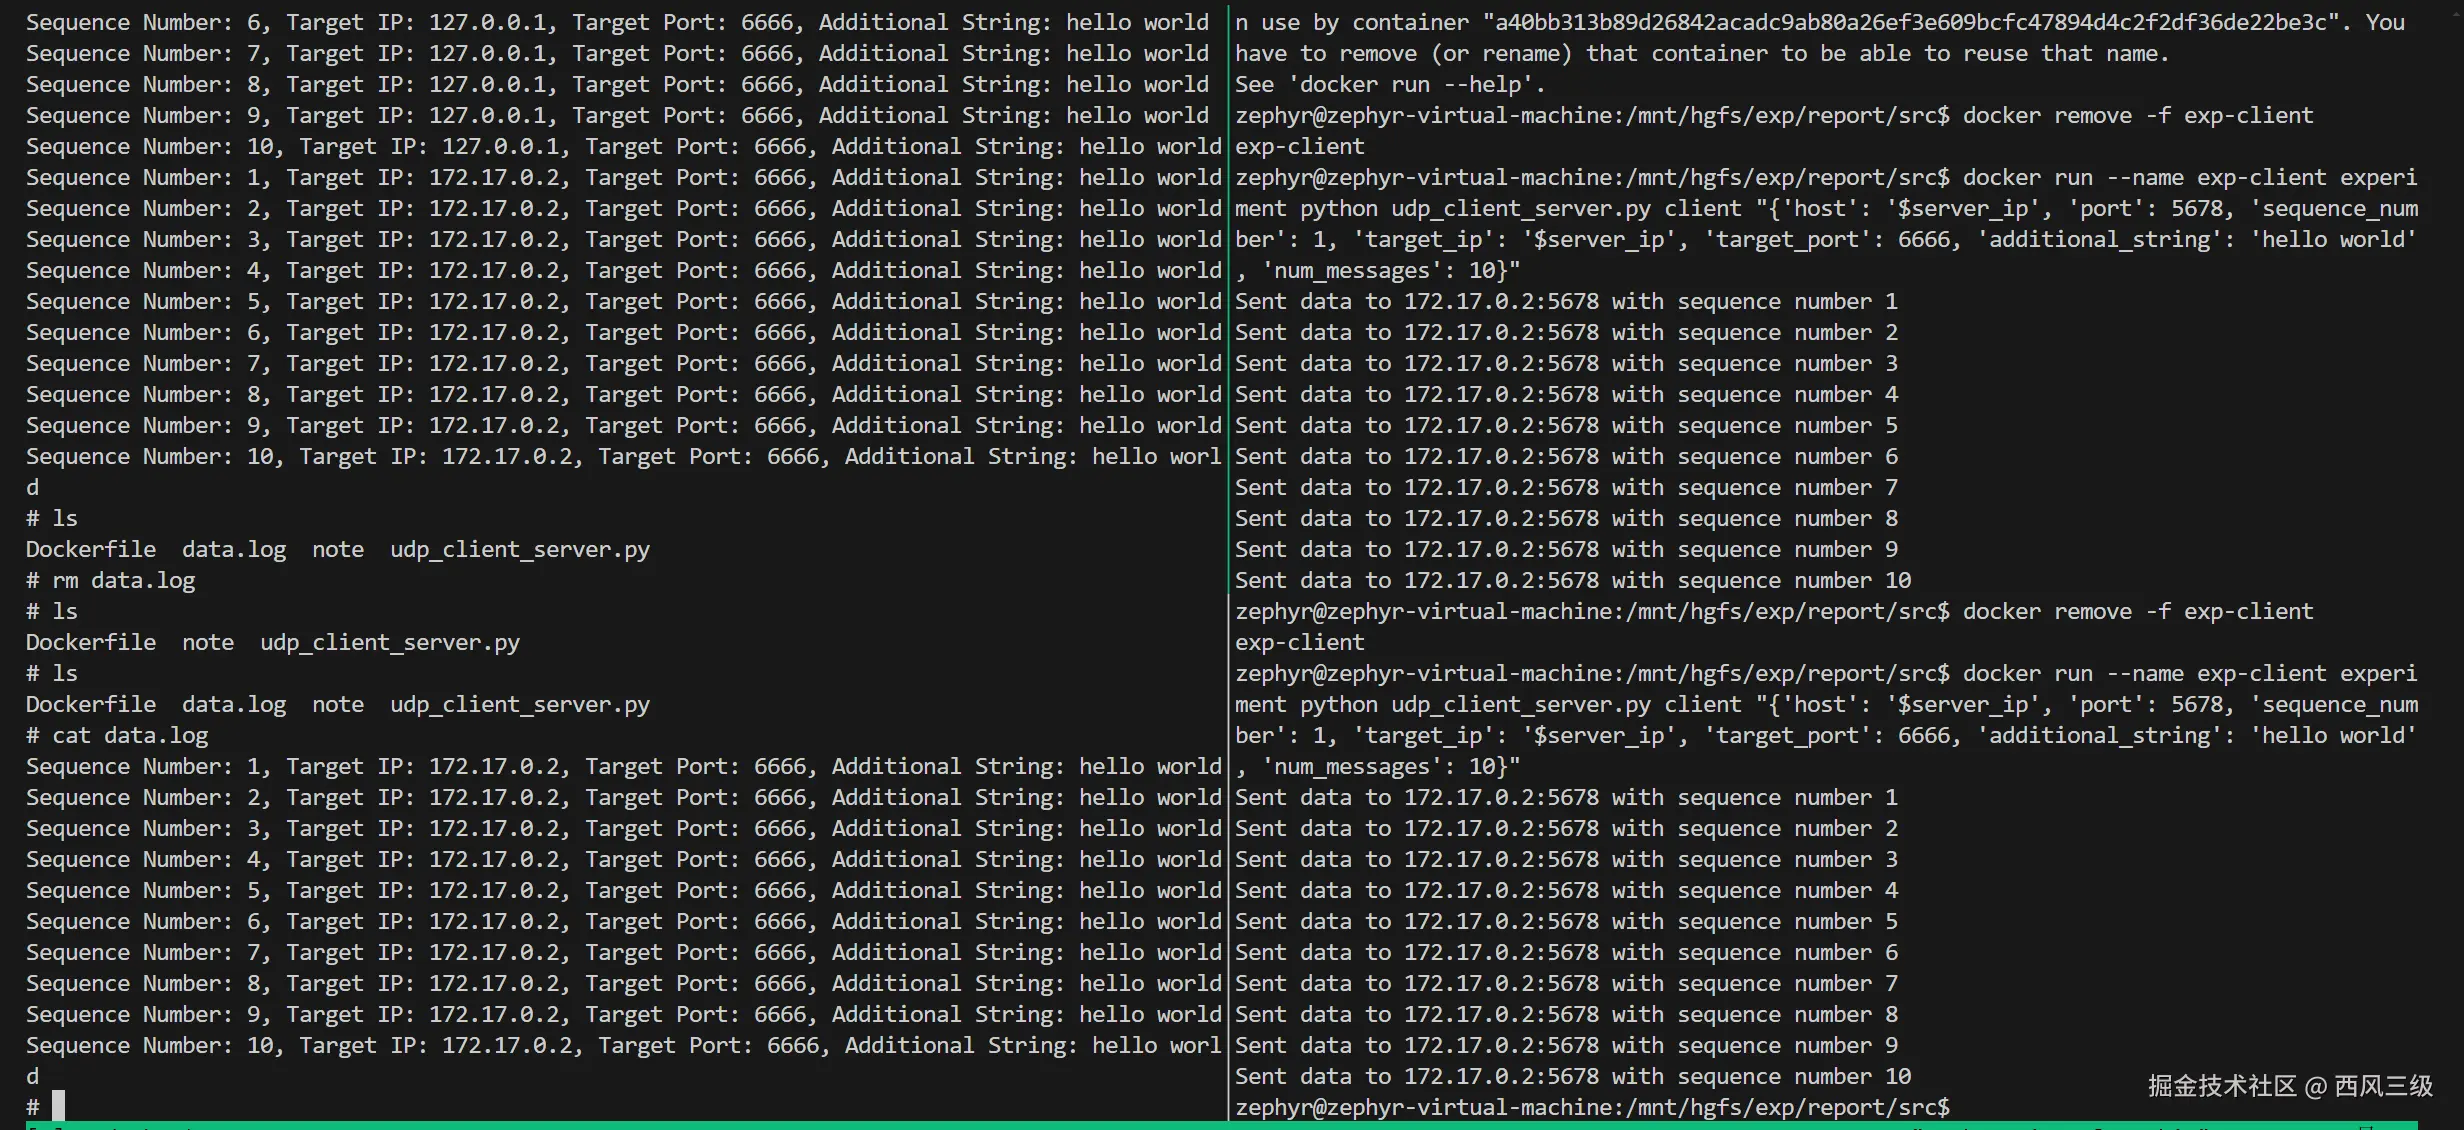Click the green tmux status bar
Image resolution: width=2464 pixels, height=1130 pixels.
[1200, 1125]
